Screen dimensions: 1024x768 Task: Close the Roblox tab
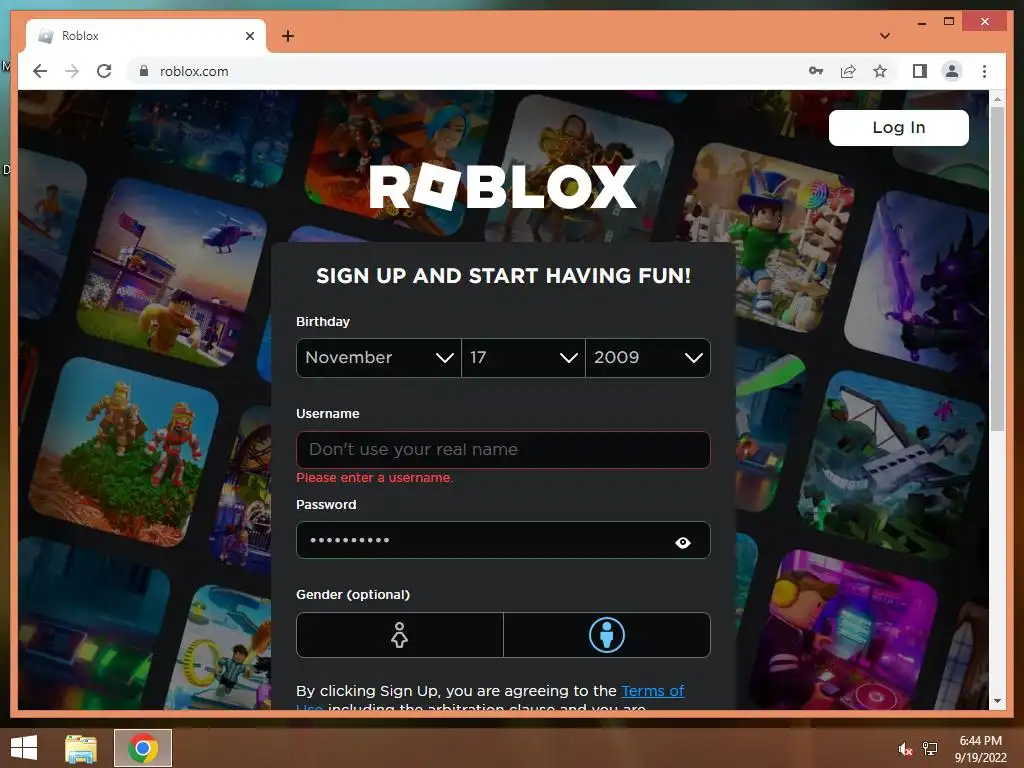(x=249, y=36)
